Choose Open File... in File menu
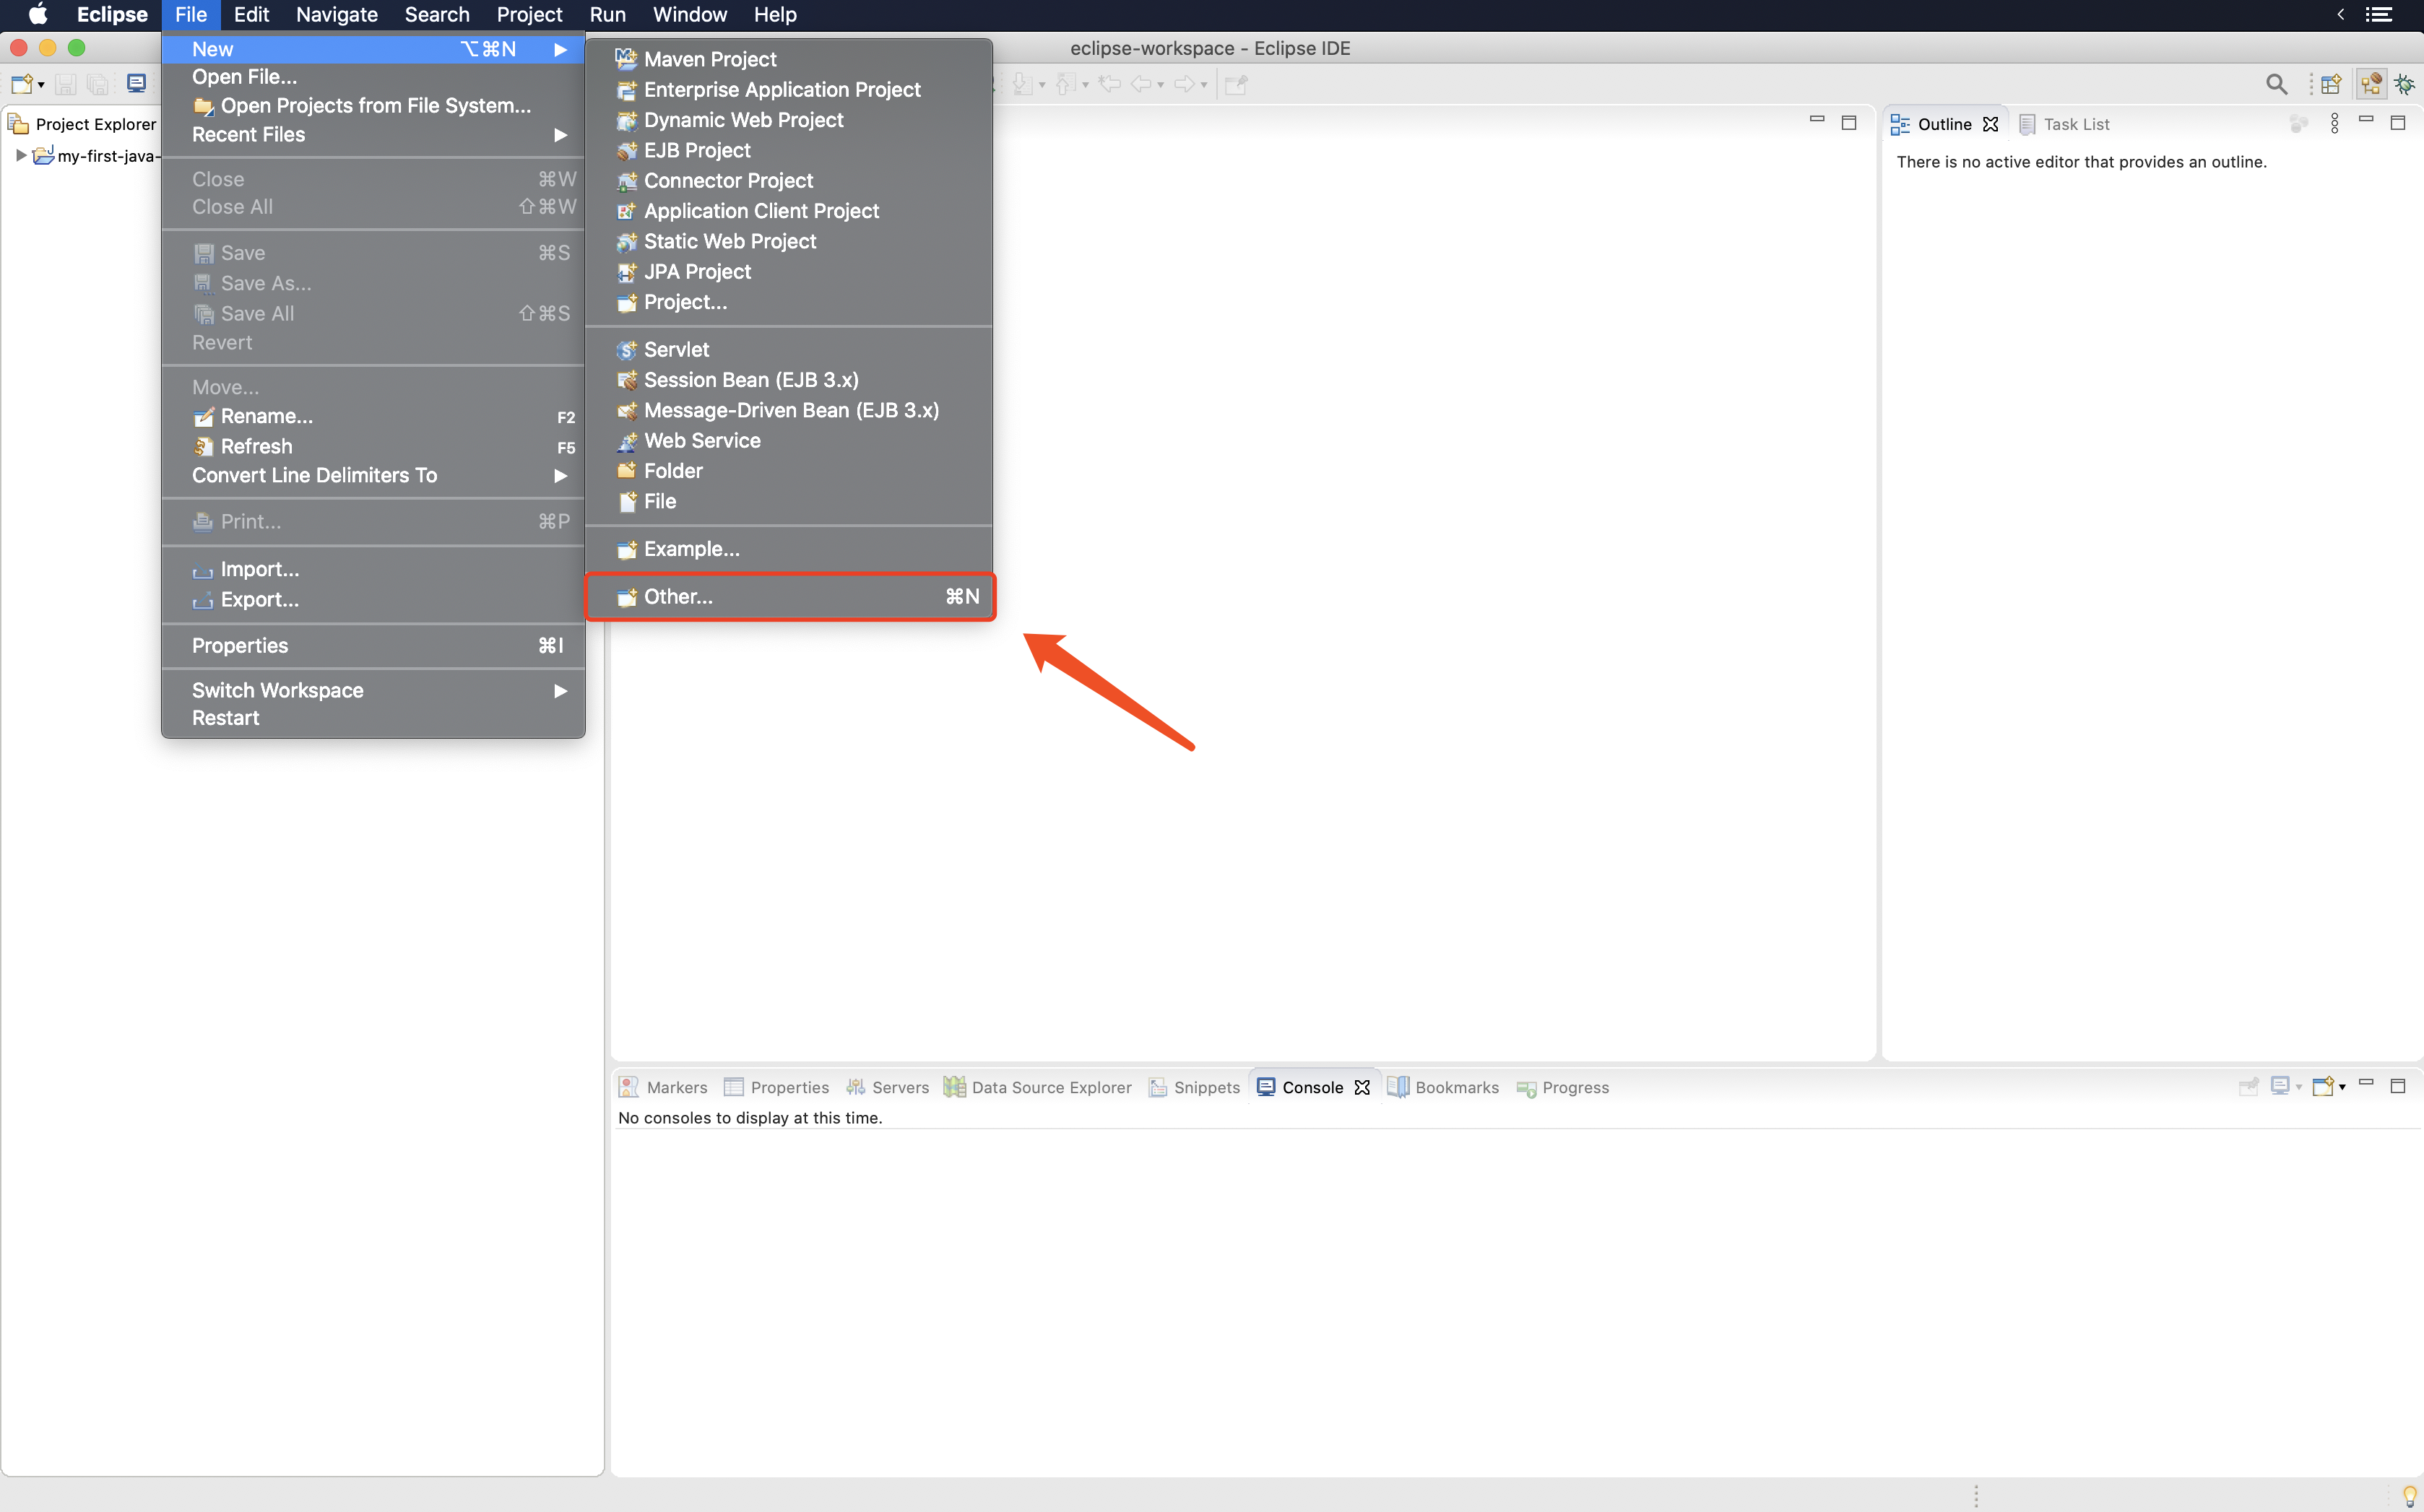The width and height of the screenshot is (2424, 1512). [x=373, y=77]
